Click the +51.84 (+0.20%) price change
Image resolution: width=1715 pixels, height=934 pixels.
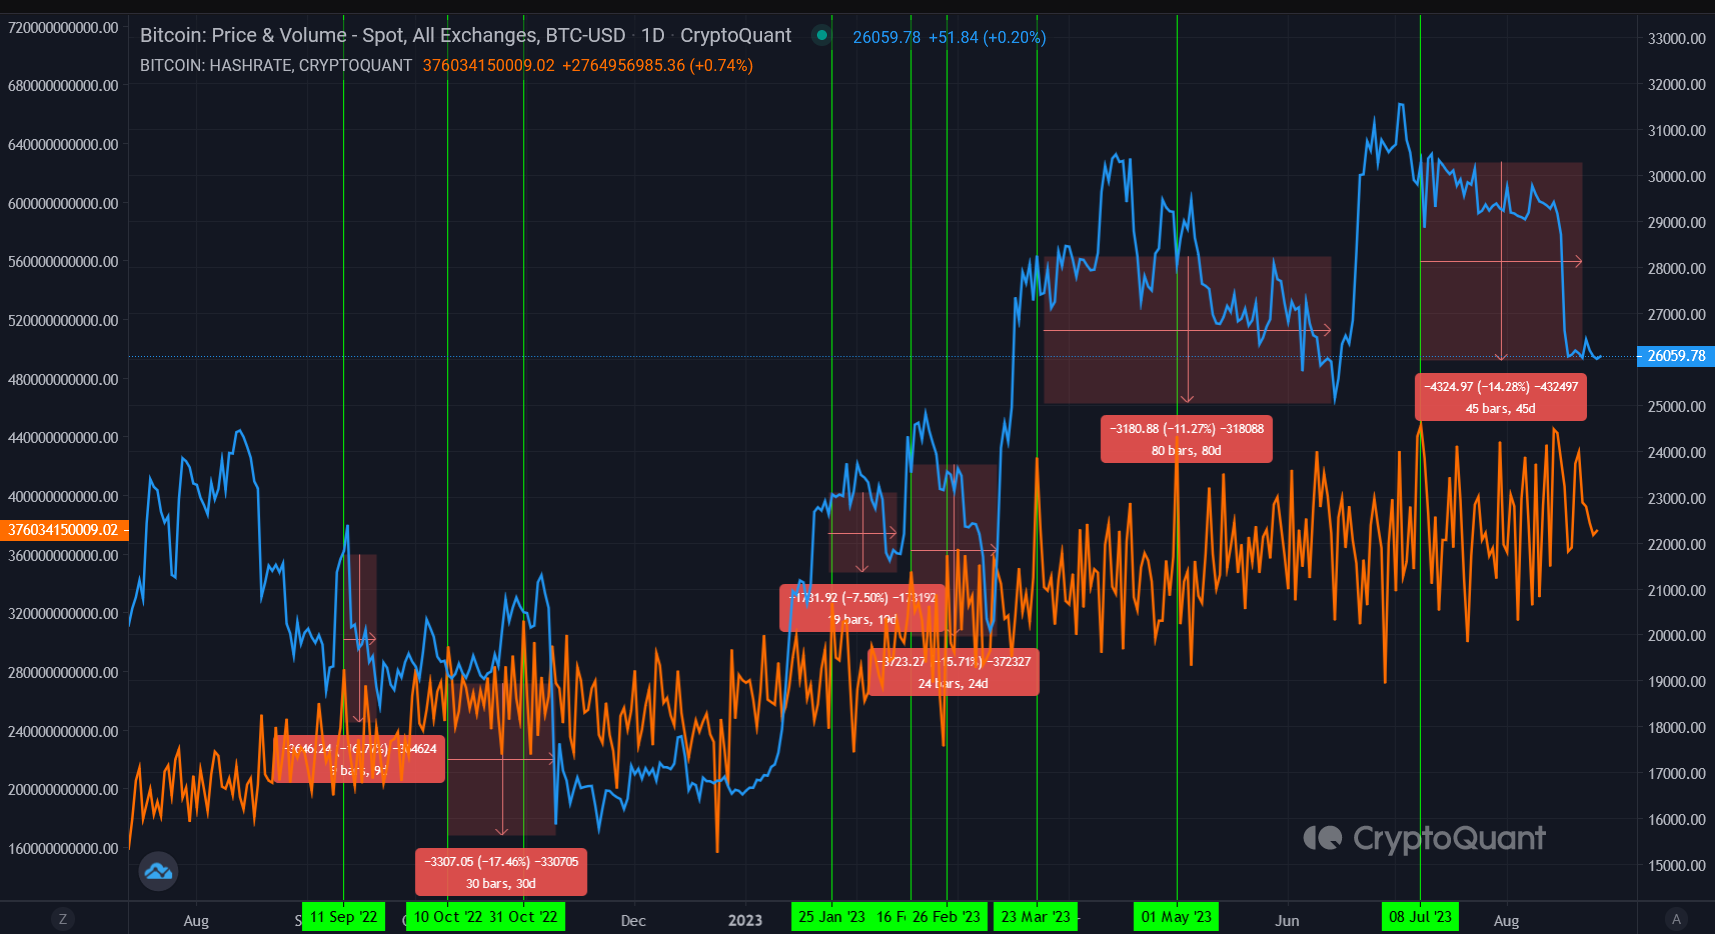[987, 38]
